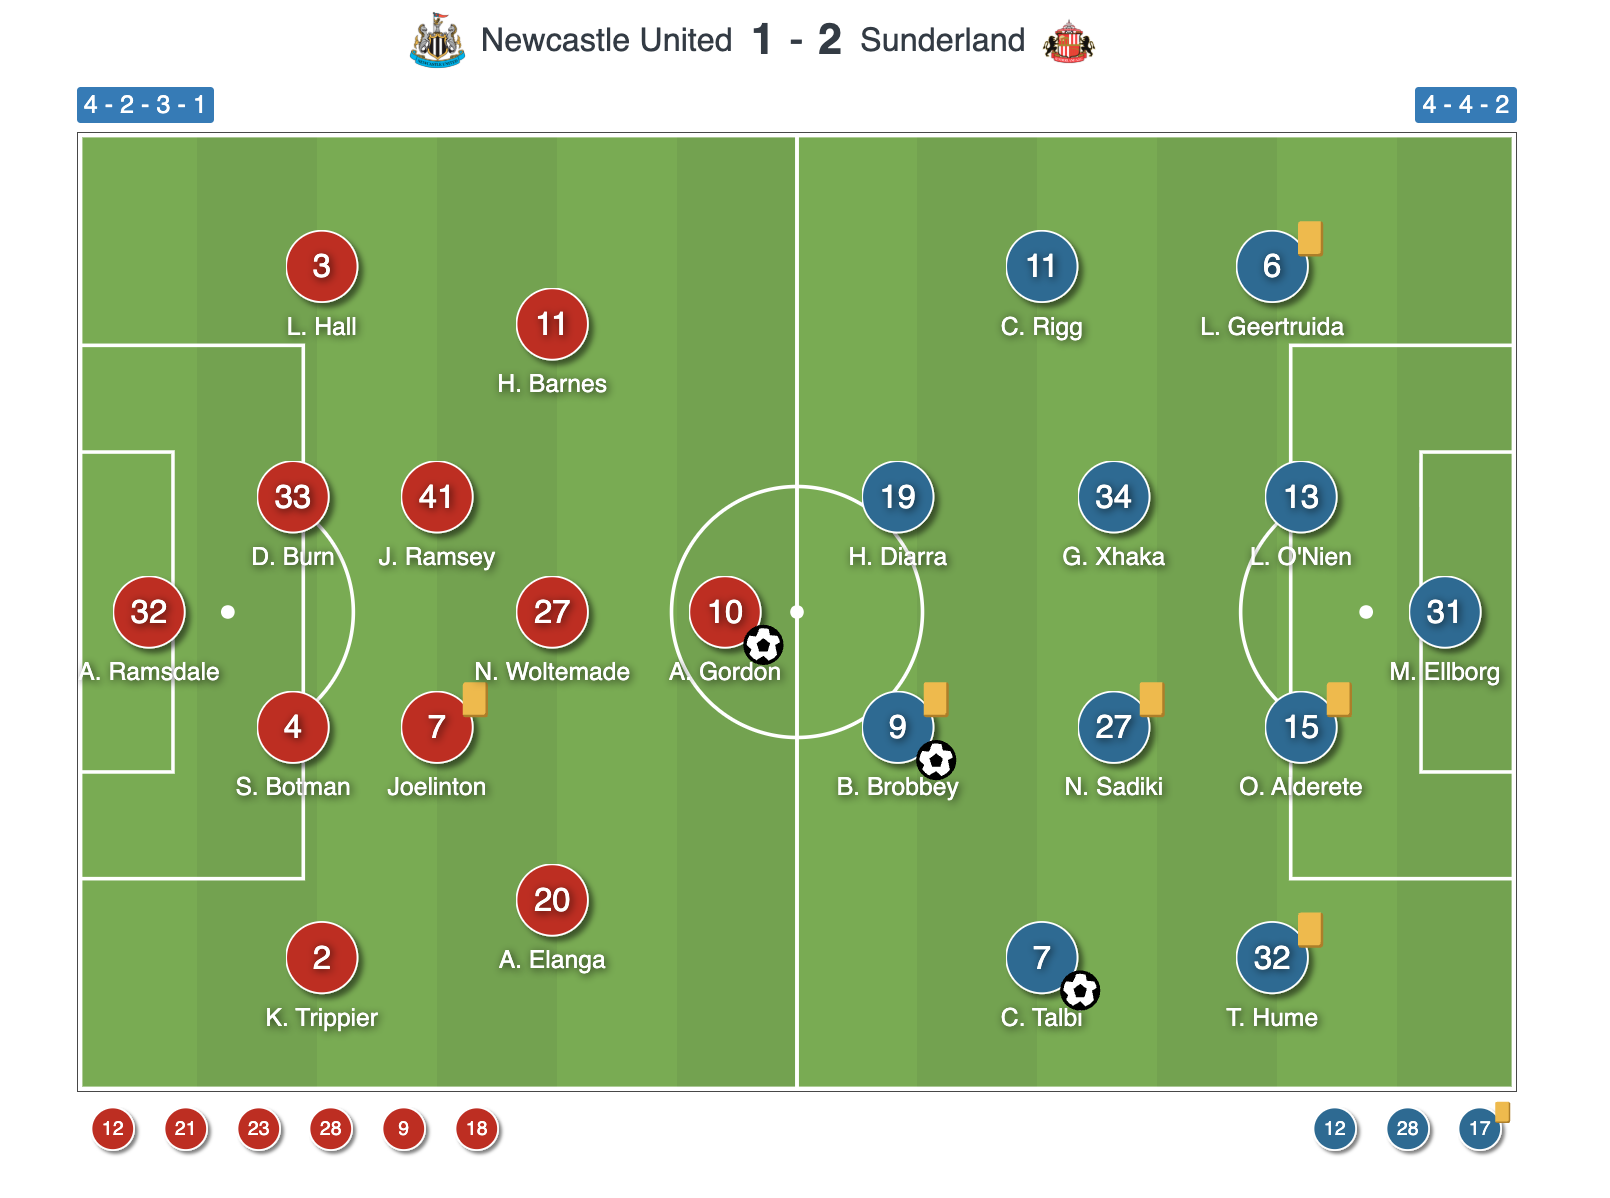The width and height of the screenshot is (1610, 1198).
Task: Open the Newcastle United team name link
Action: pos(606,40)
